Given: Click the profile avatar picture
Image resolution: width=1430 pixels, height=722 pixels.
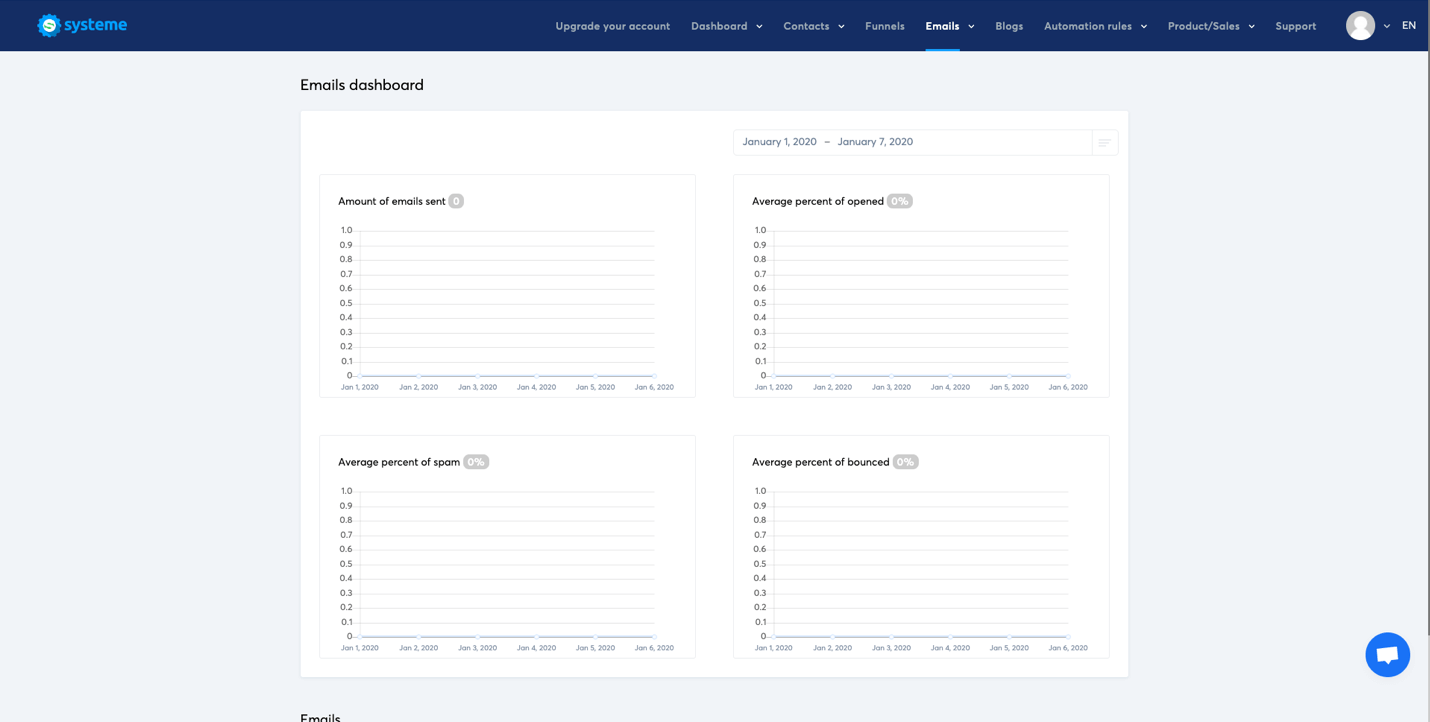Looking at the screenshot, I should point(1360,25).
